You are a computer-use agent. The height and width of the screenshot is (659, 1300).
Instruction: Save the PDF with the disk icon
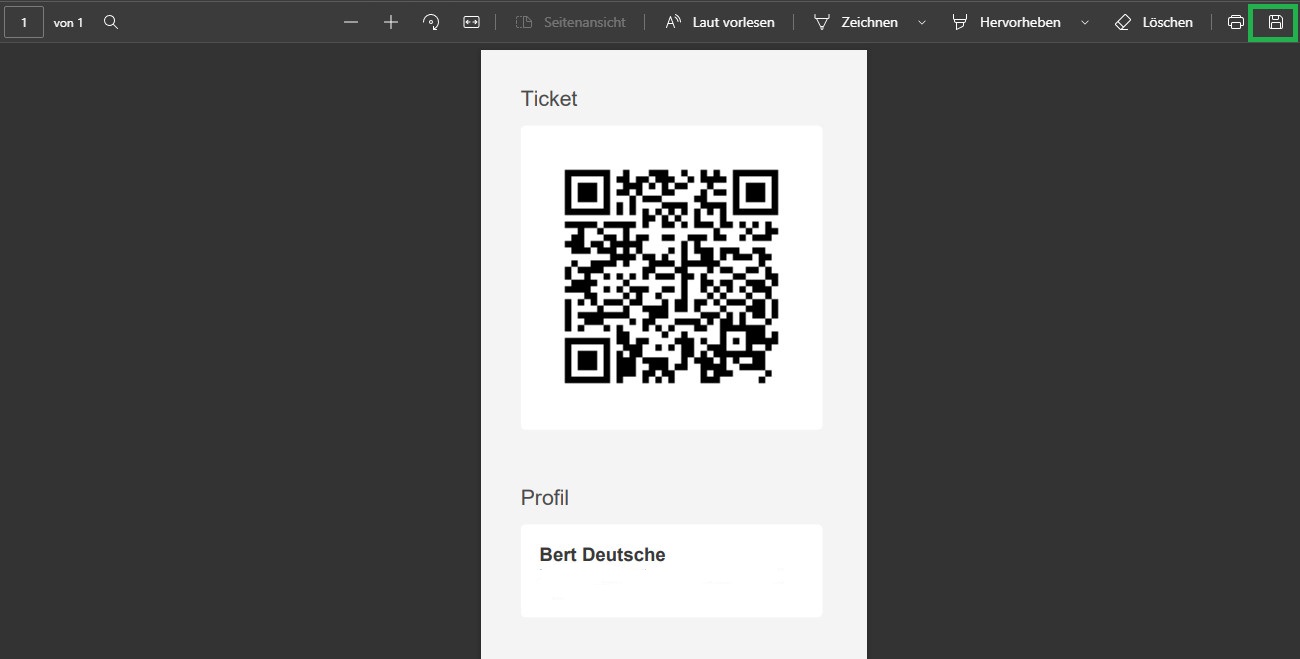pyautogui.click(x=1276, y=22)
